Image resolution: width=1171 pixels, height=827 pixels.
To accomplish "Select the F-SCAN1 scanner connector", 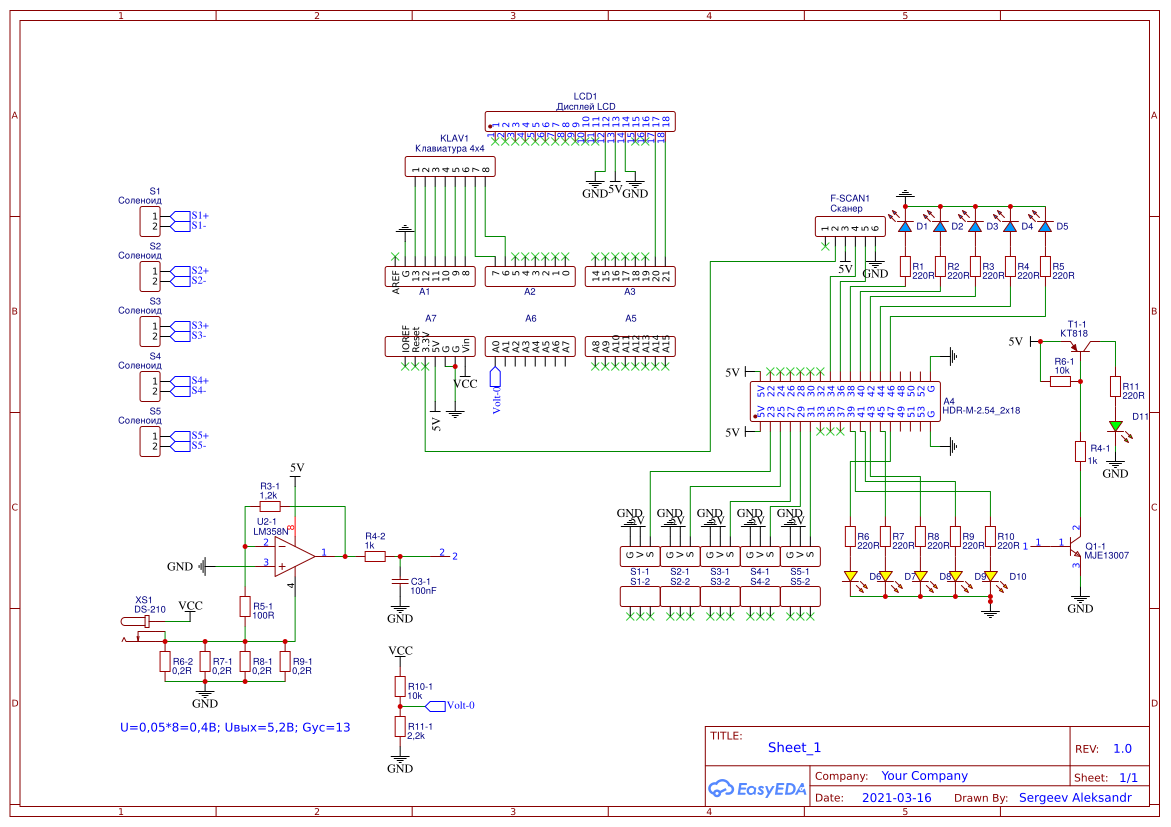I will [x=850, y=225].
